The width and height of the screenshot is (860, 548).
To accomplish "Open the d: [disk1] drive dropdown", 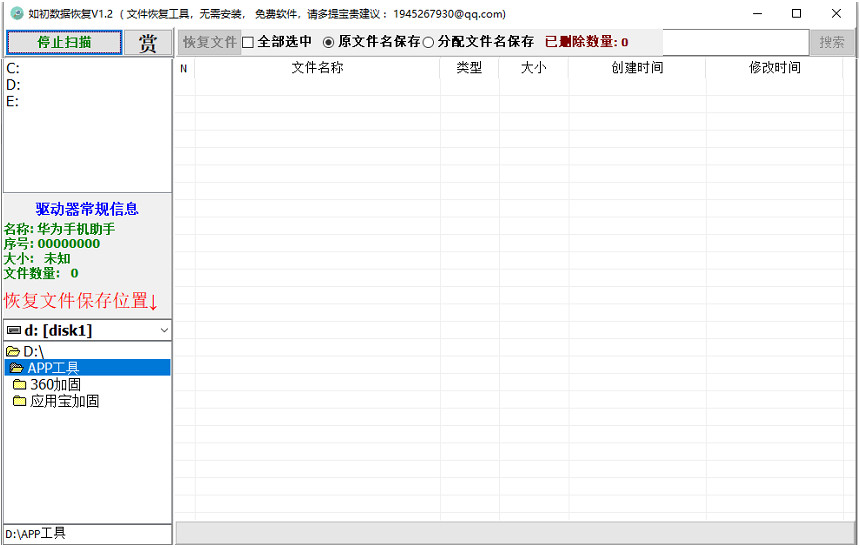I will click(164, 330).
